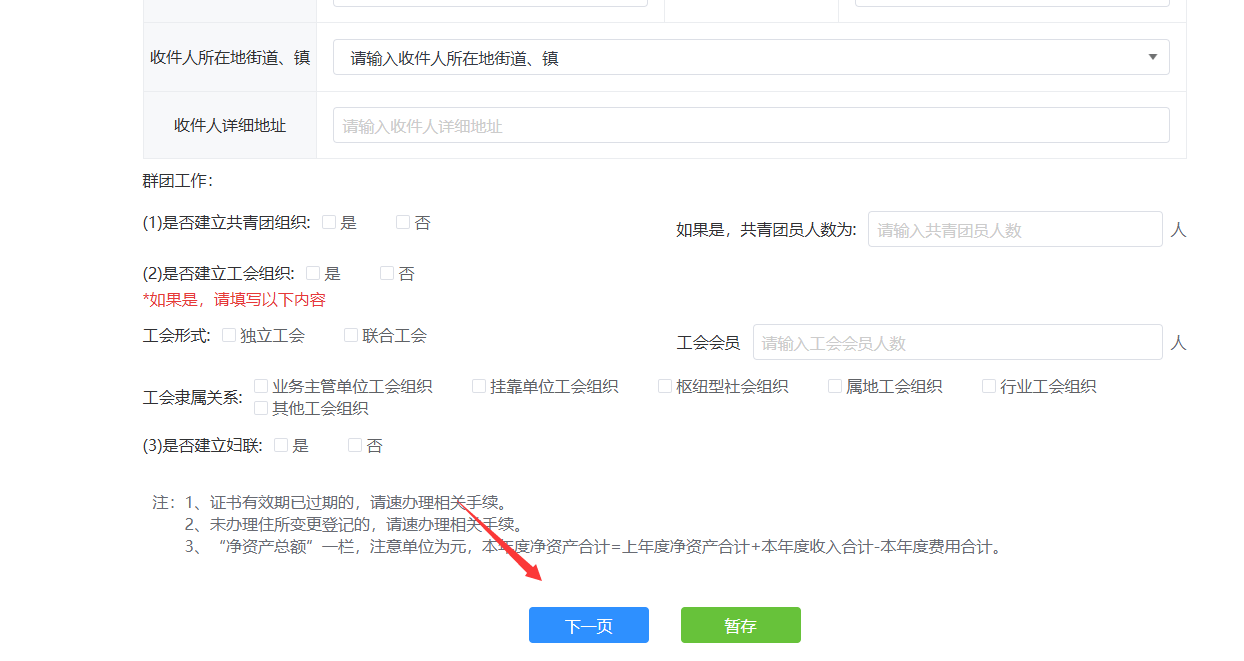Select the 独立工会 checkbox
Screen dimensions: 1244x661
229,336
